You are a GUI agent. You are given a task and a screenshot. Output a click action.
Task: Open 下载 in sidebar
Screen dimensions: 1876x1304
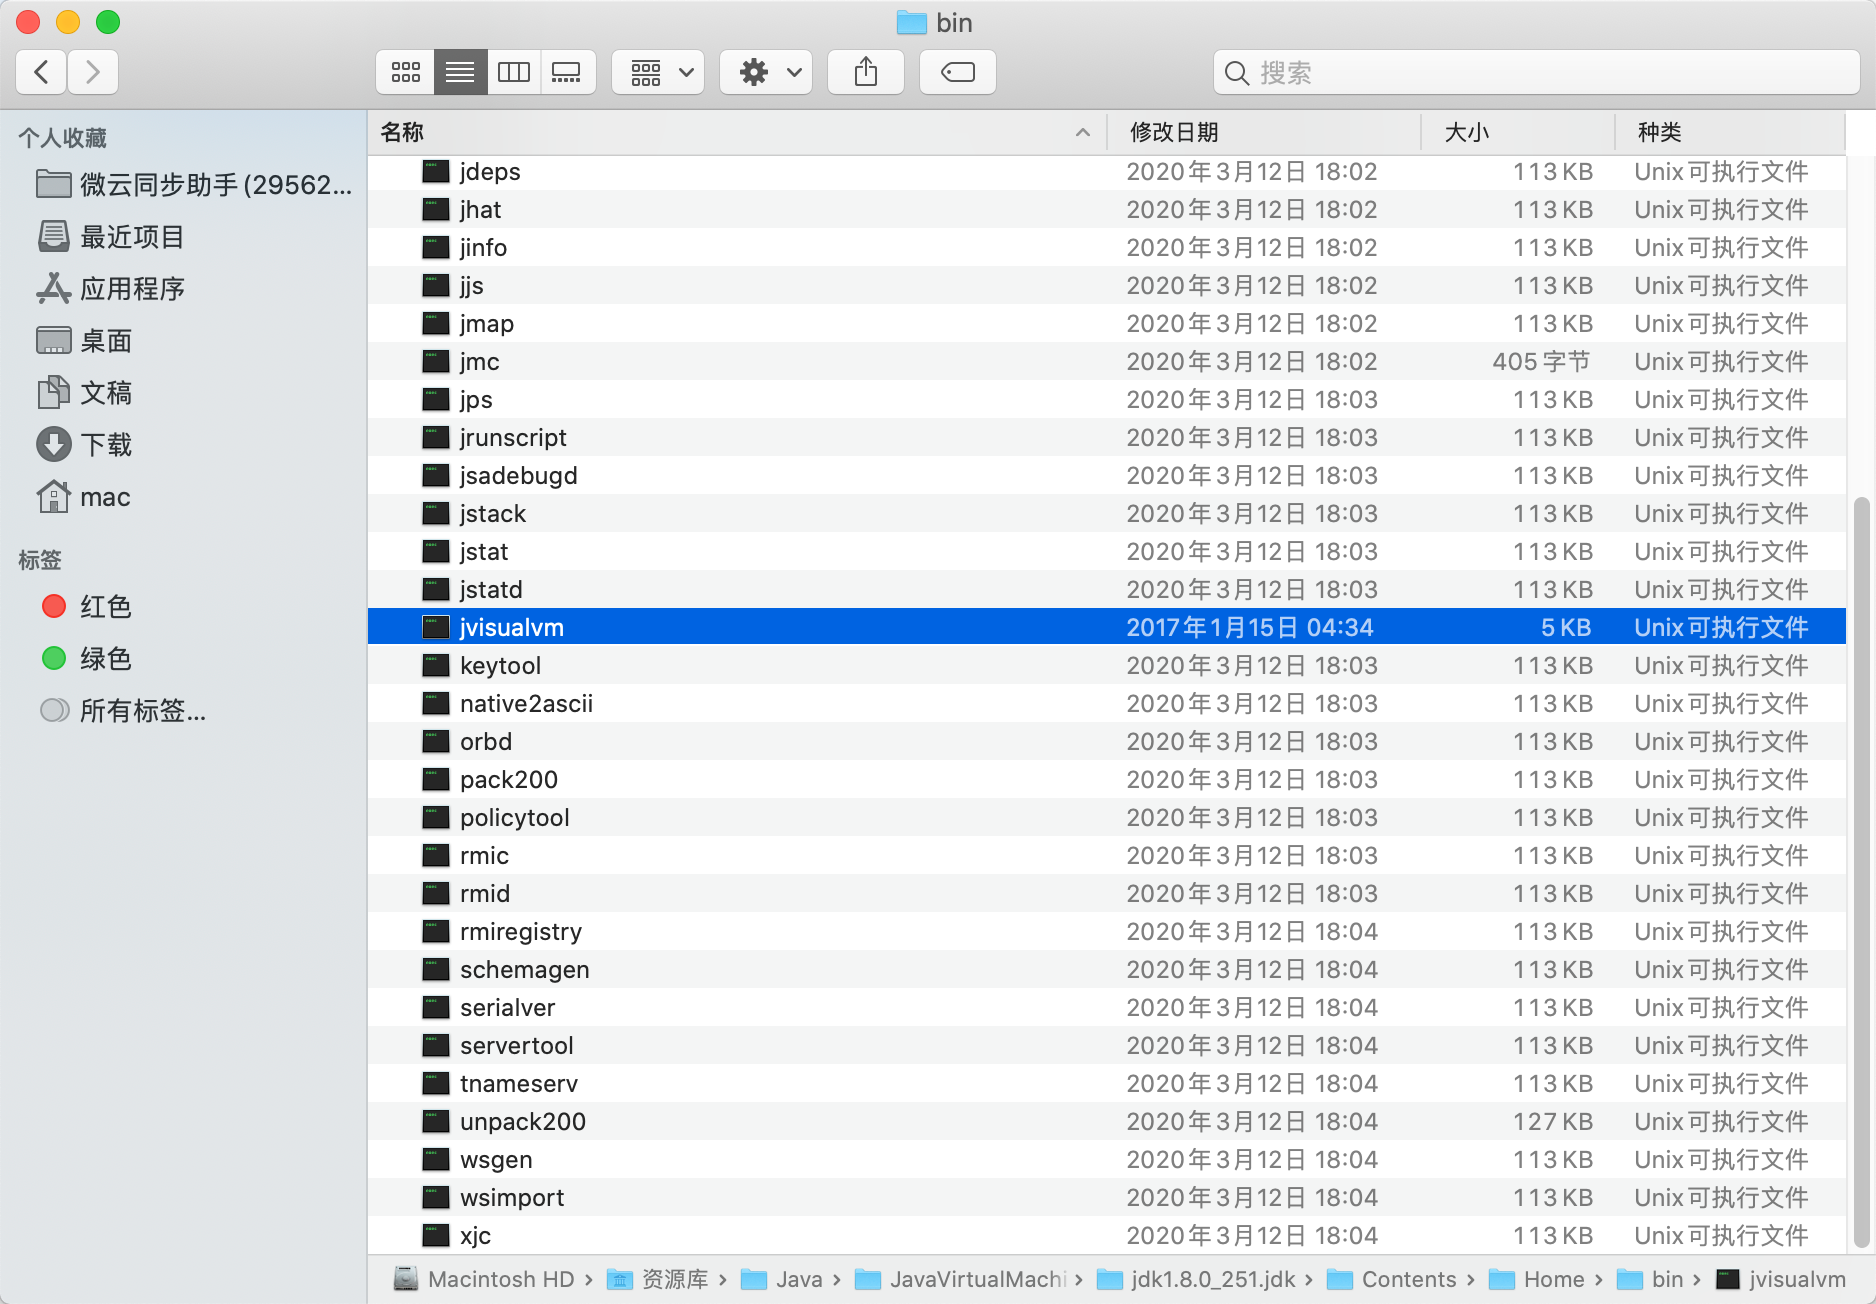pyautogui.click(x=84, y=445)
